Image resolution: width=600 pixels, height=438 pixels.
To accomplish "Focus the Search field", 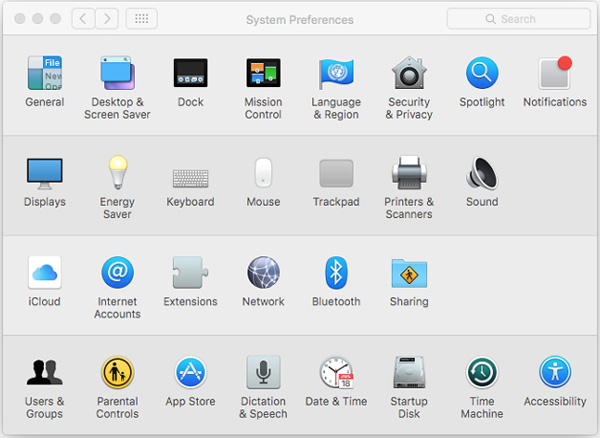I will [x=518, y=19].
